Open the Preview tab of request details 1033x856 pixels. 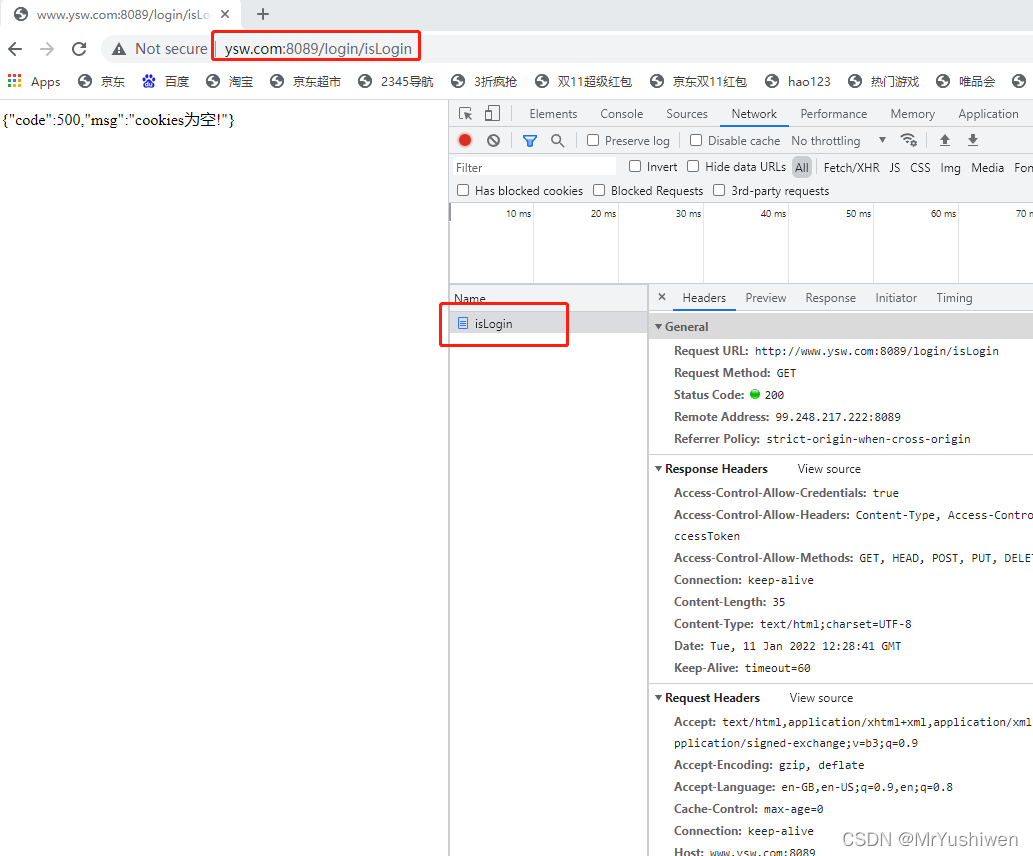(766, 298)
